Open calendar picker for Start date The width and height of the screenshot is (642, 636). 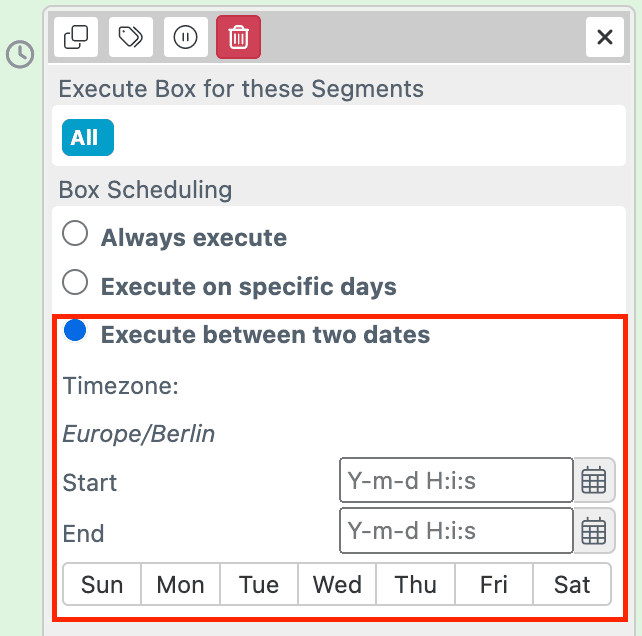pos(594,481)
